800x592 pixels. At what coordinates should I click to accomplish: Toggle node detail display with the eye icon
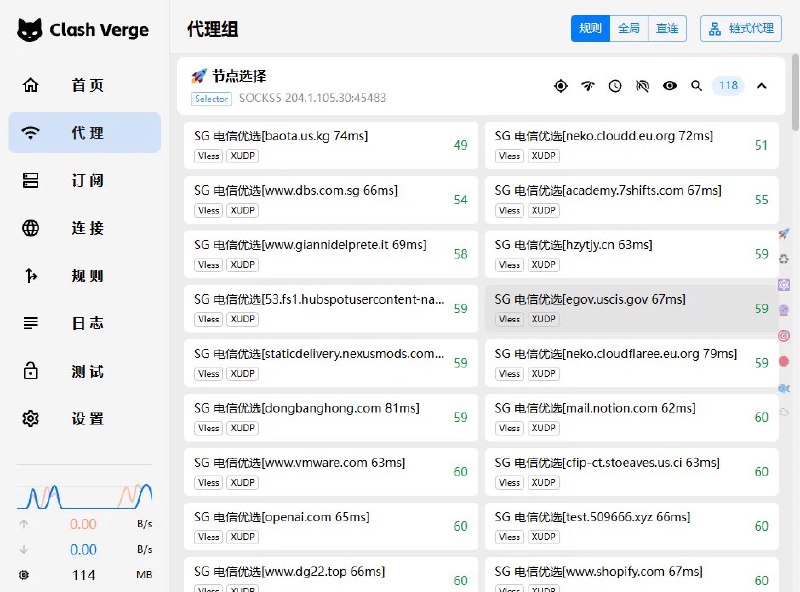tap(670, 86)
